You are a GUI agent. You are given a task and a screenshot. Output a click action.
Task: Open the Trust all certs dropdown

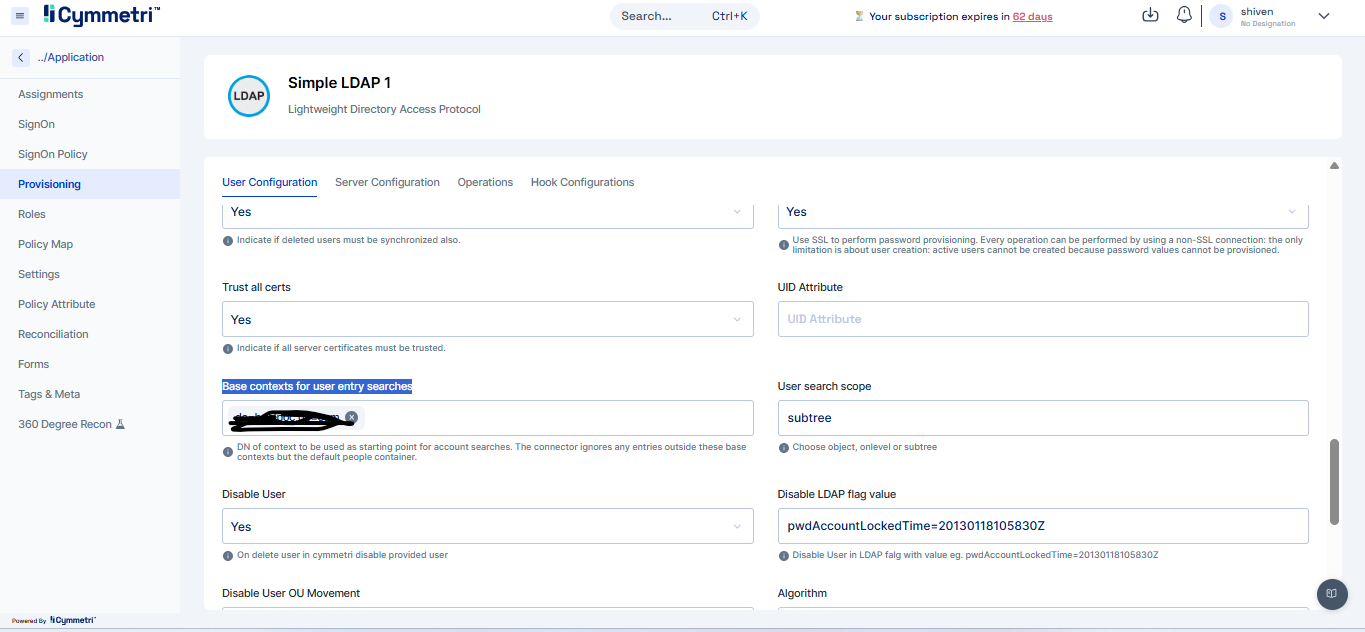click(x=488, y=319)
